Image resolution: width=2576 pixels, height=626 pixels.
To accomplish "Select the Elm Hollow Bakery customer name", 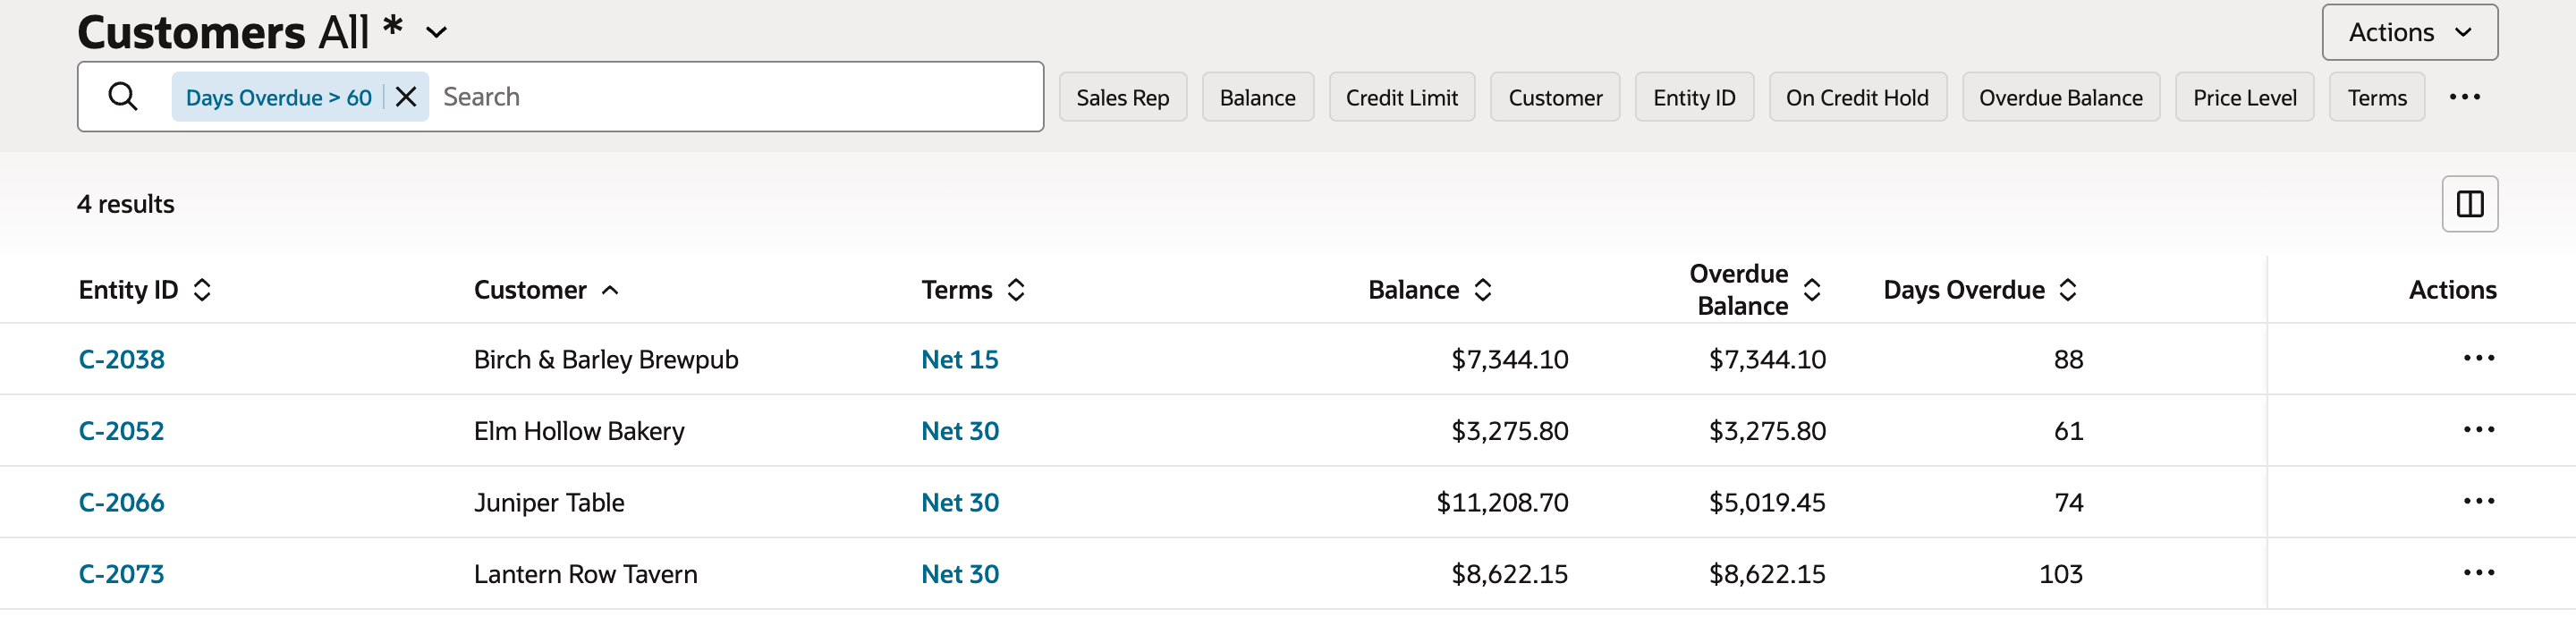I will click(579, 431).
